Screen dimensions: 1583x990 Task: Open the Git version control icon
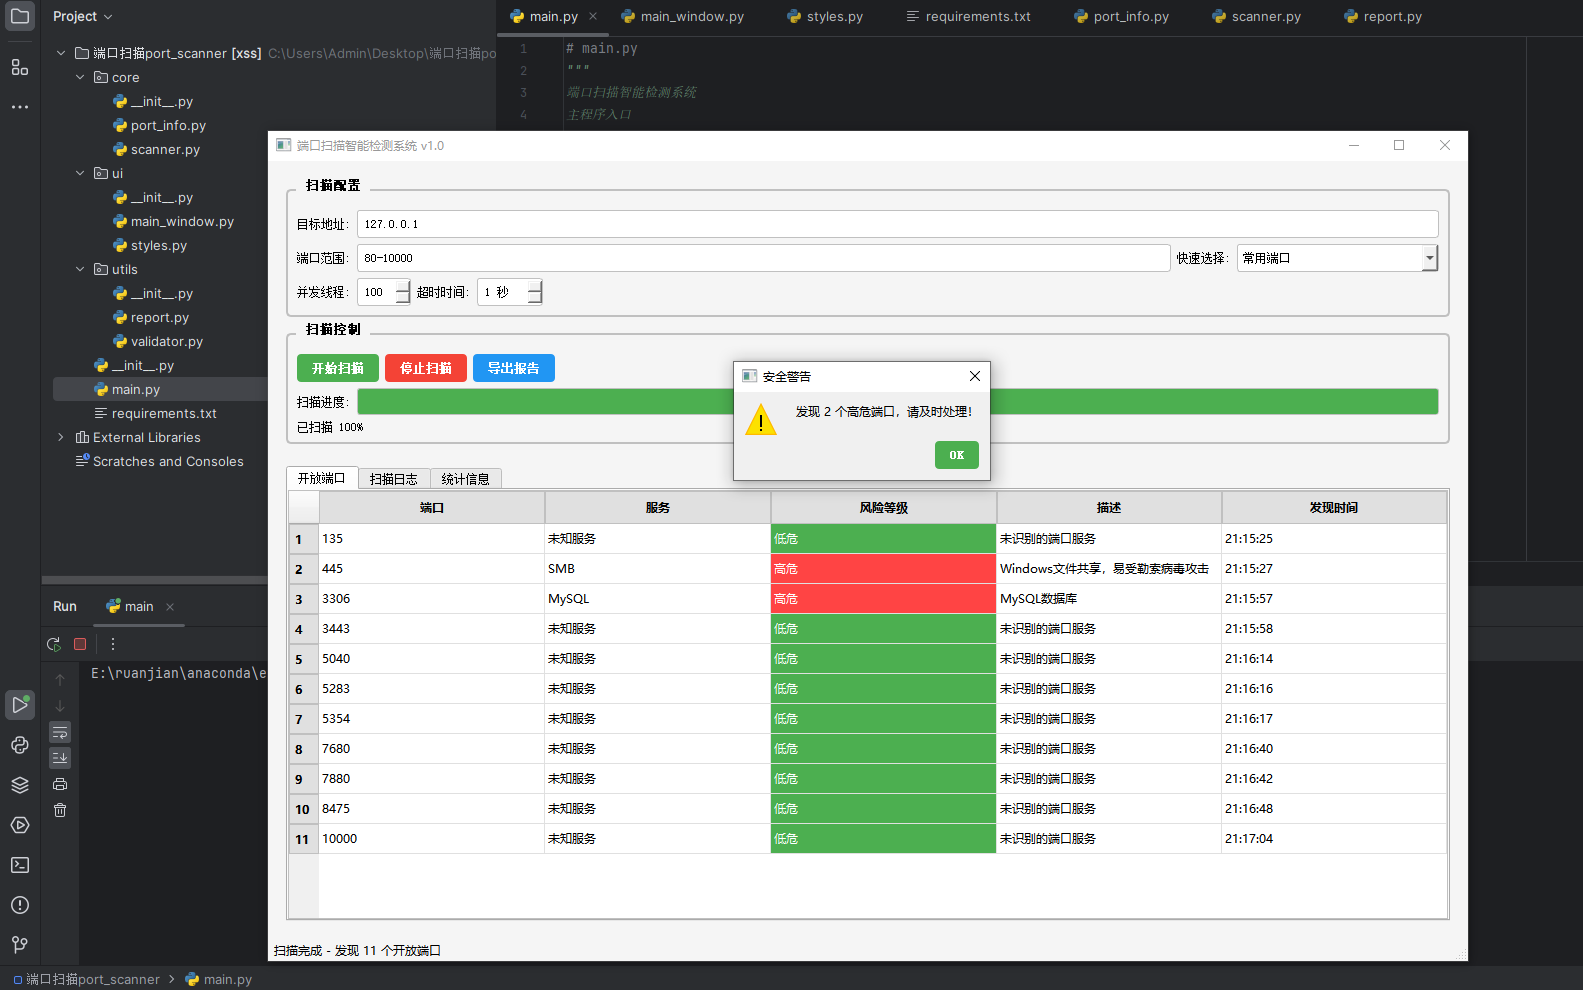coord(20,945)
